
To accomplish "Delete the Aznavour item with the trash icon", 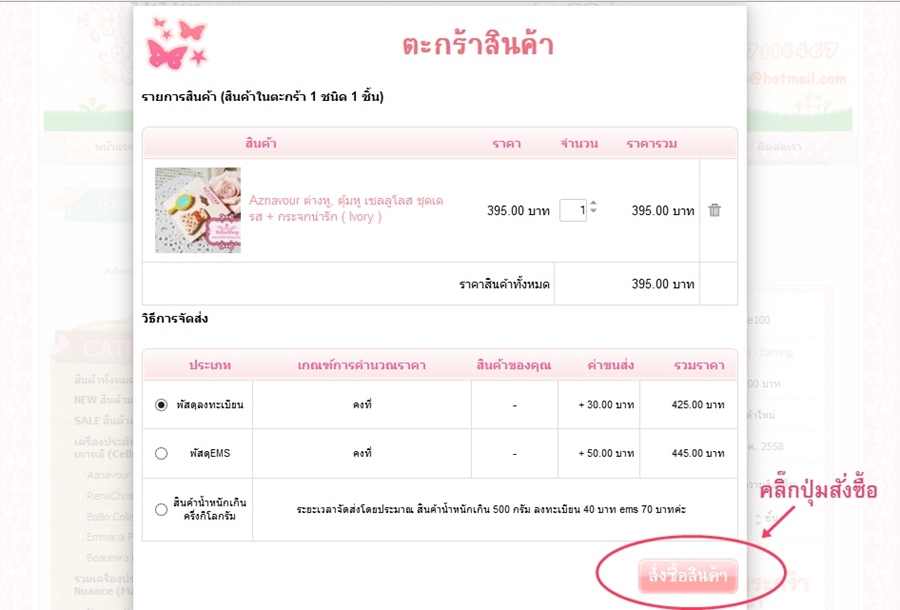I will [x=714, y=210].
